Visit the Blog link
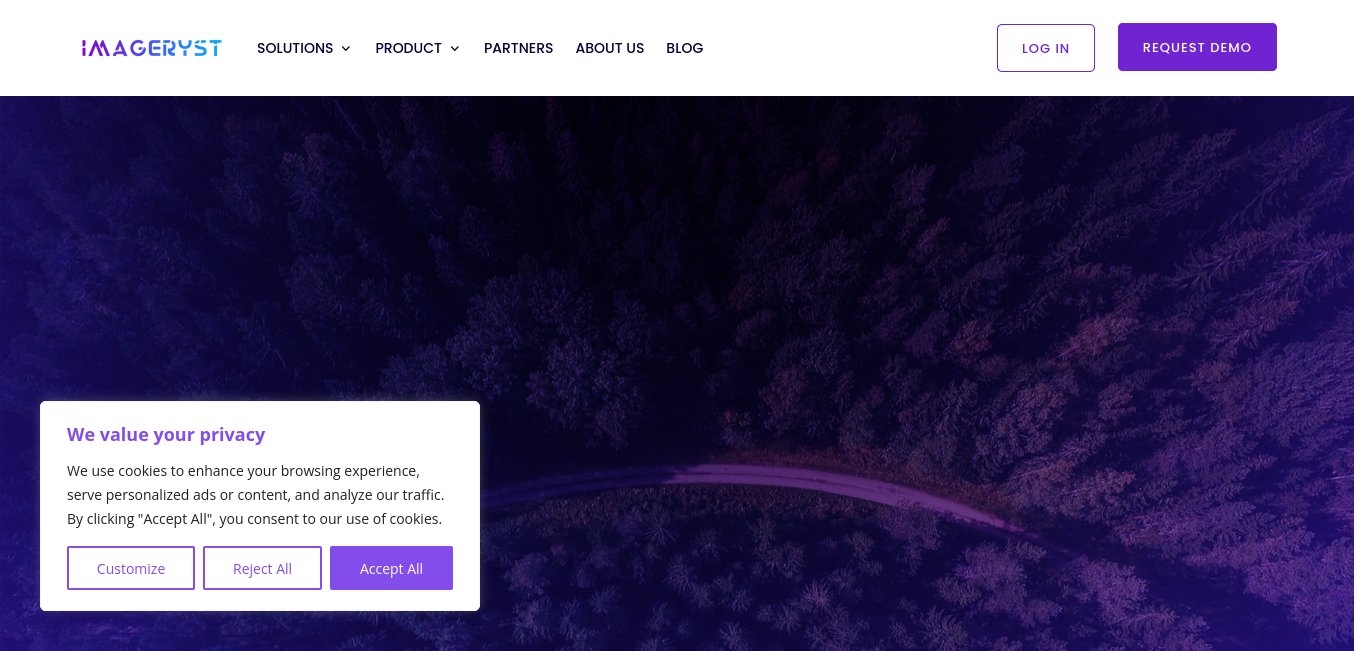 [685, 48]
